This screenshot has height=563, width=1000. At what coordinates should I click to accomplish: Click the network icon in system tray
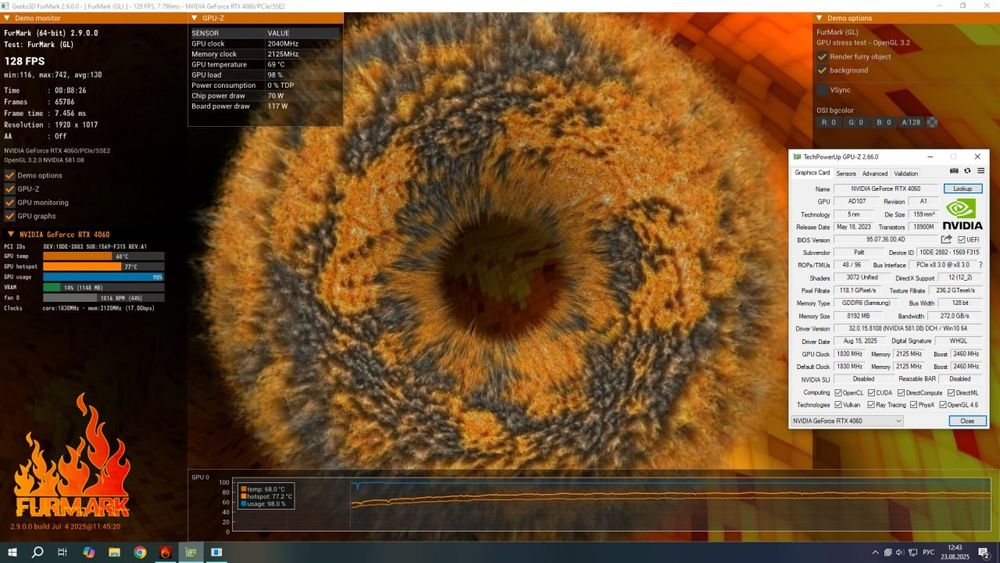click(x=913, y=552)
